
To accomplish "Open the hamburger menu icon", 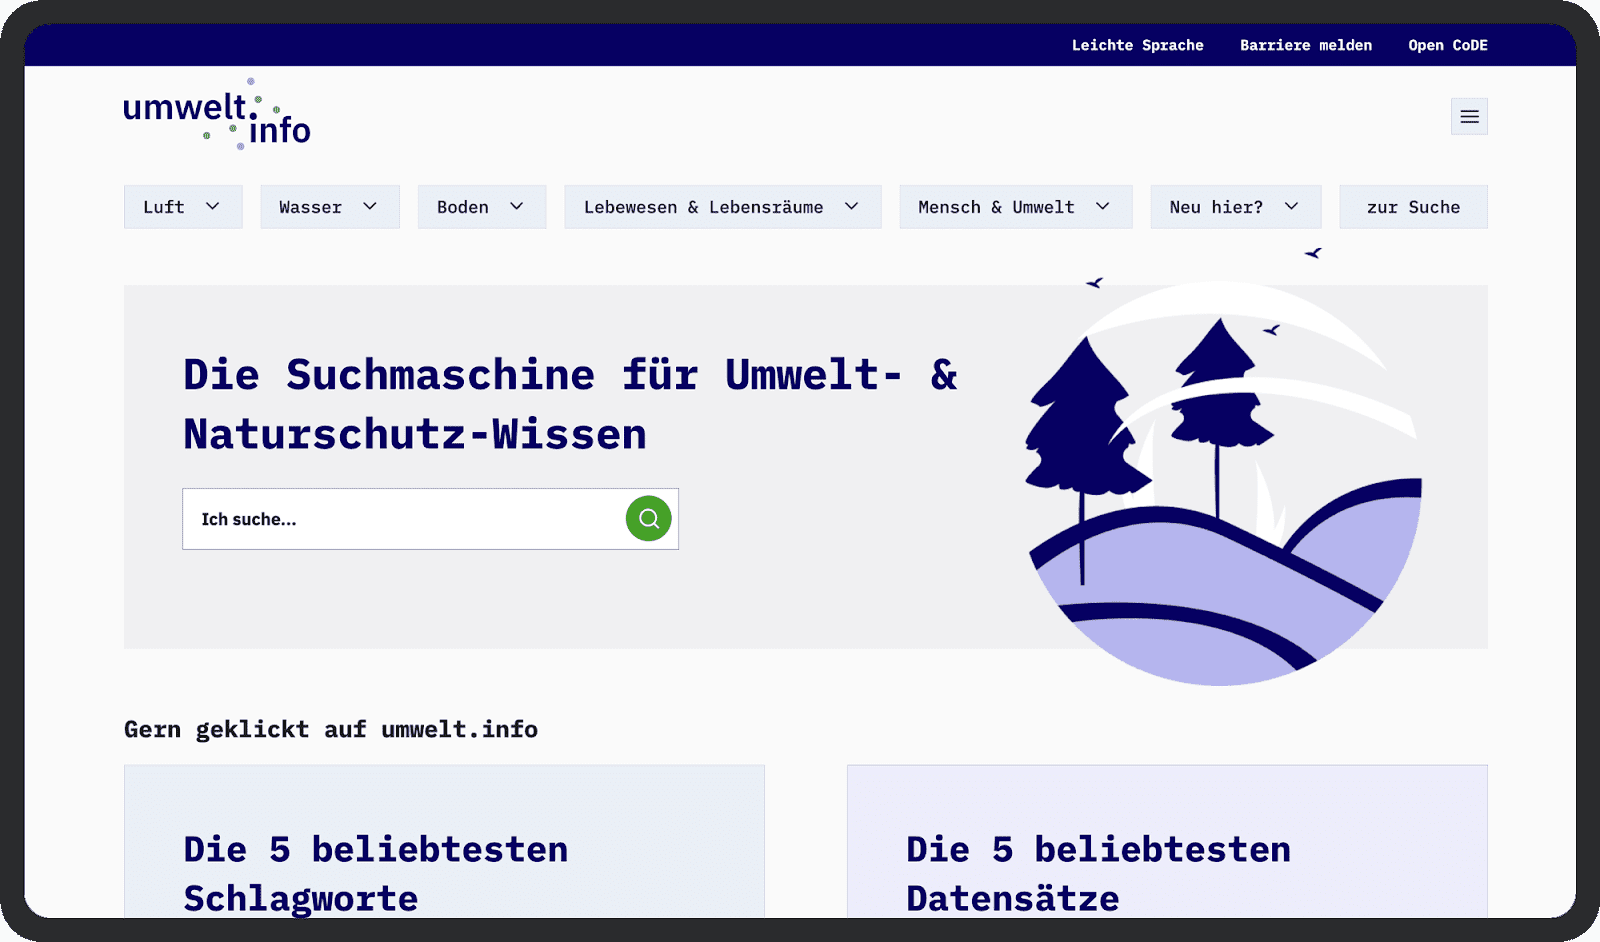I will point(1469,117).
